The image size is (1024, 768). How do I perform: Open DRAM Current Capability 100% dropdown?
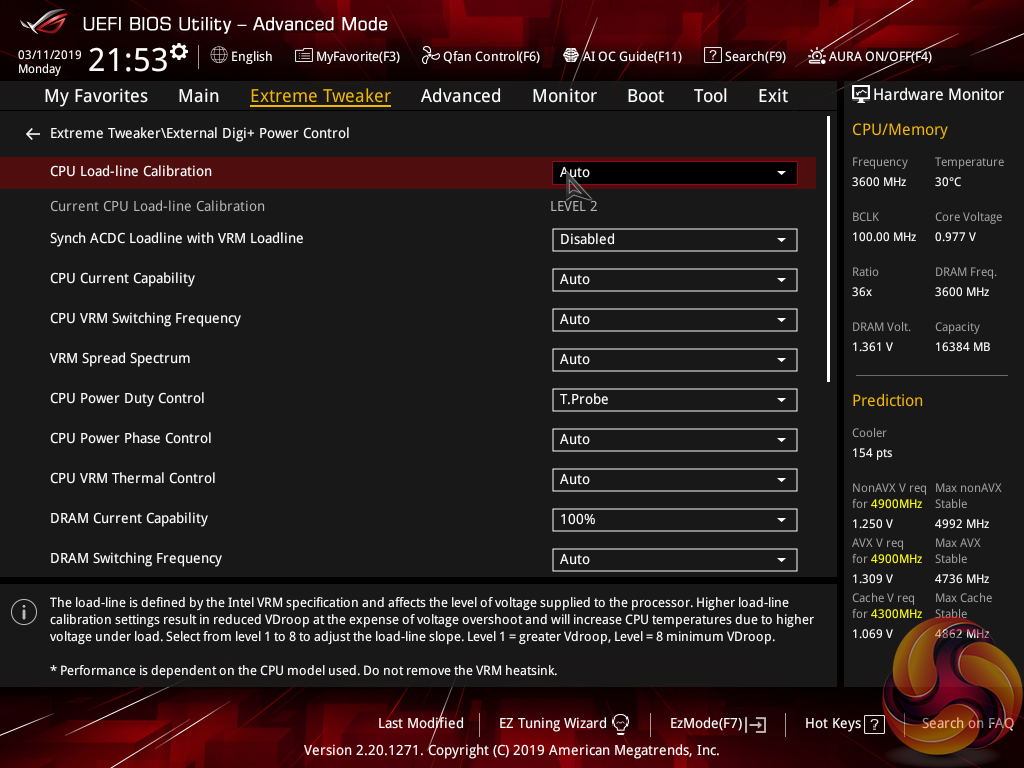[674, 520]
